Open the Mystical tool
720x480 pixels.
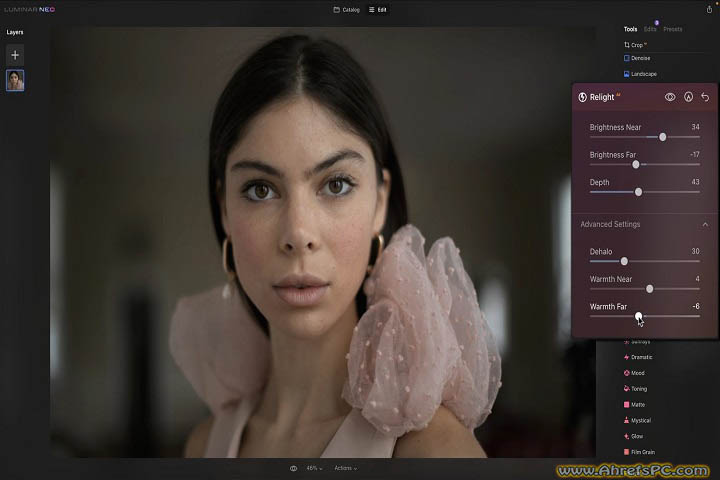637,420
